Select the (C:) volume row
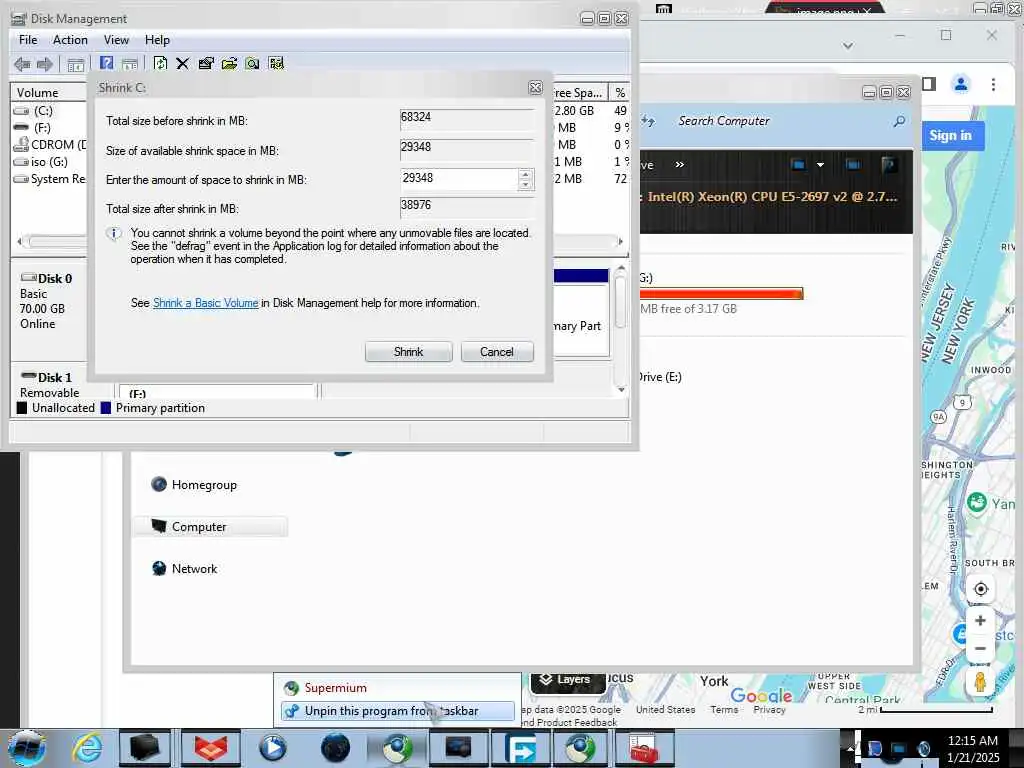Viewport: 1024px width, 768px height. (43, 111)
